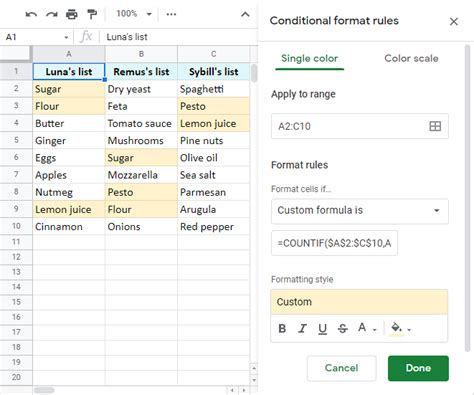
Task: Select the Red pepper cell
Action: [x=214, y=227]
